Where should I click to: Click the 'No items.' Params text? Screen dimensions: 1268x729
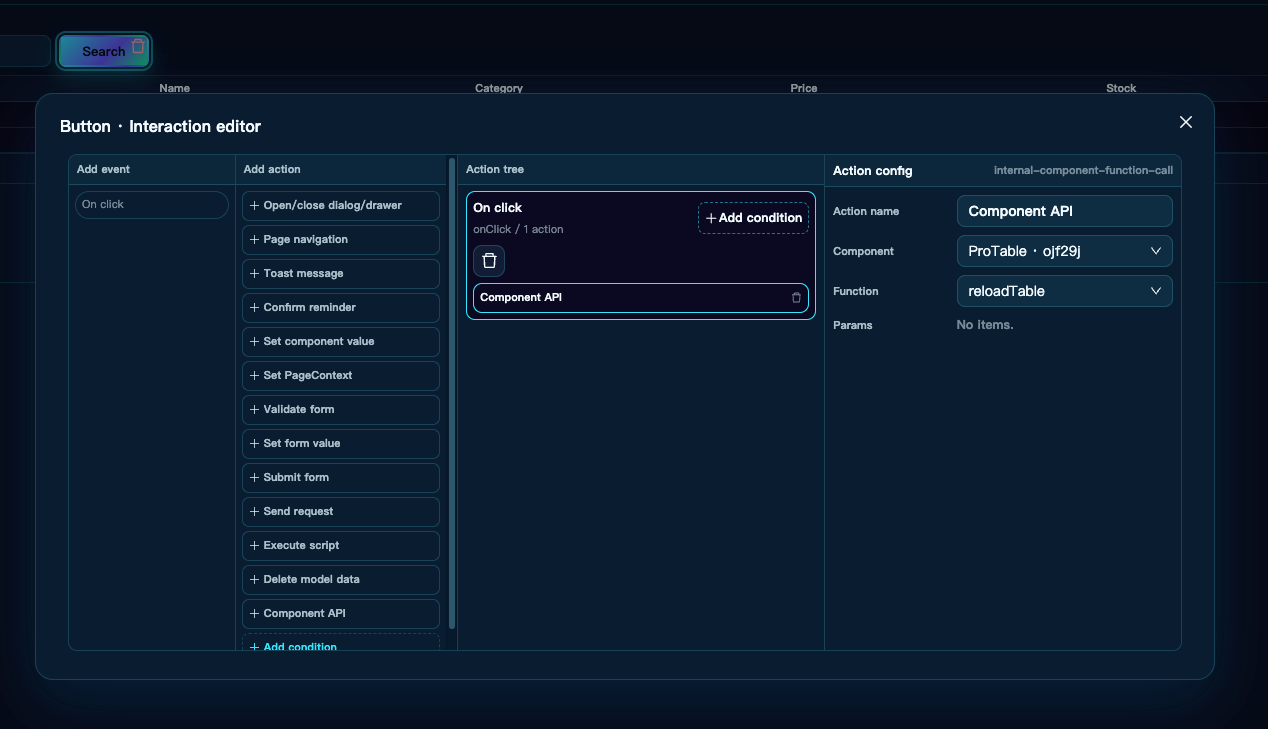pos(985,325)
